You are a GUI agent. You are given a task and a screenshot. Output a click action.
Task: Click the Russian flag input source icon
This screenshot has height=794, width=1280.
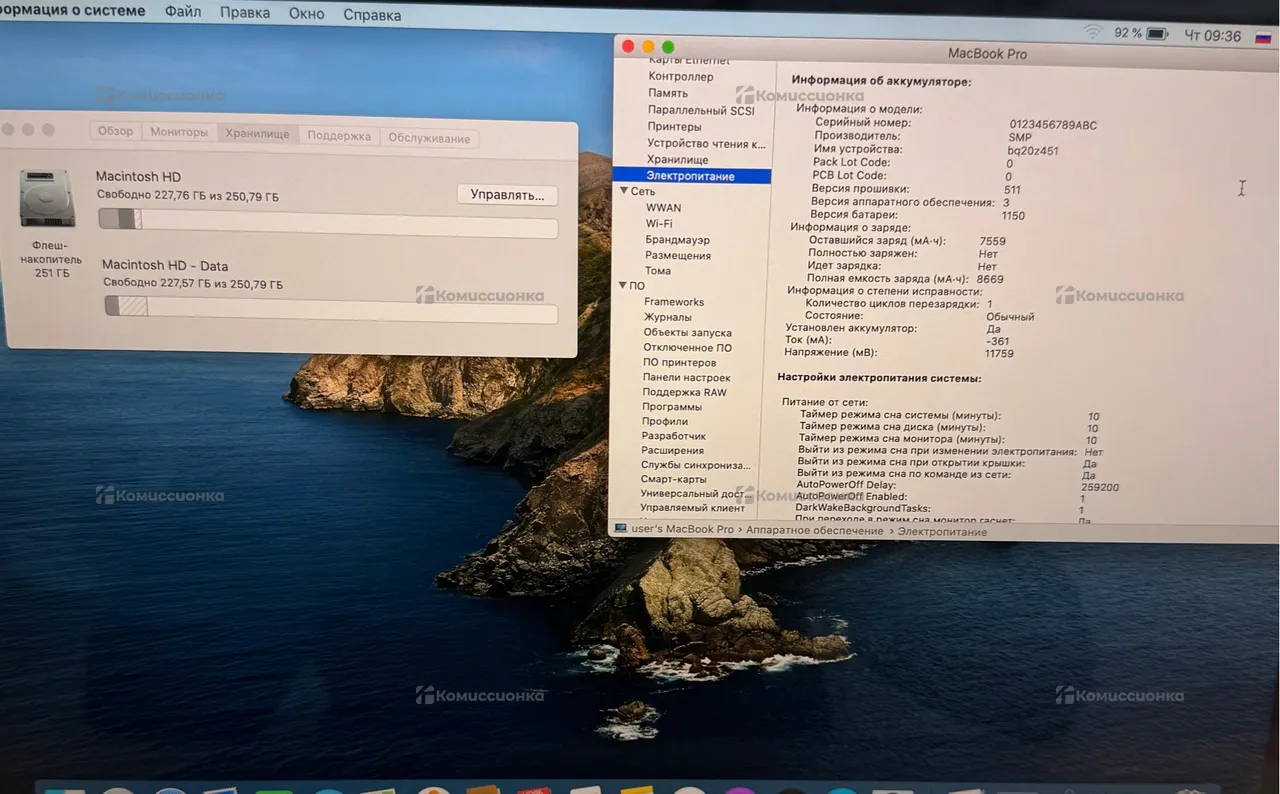pos(1263,37)
